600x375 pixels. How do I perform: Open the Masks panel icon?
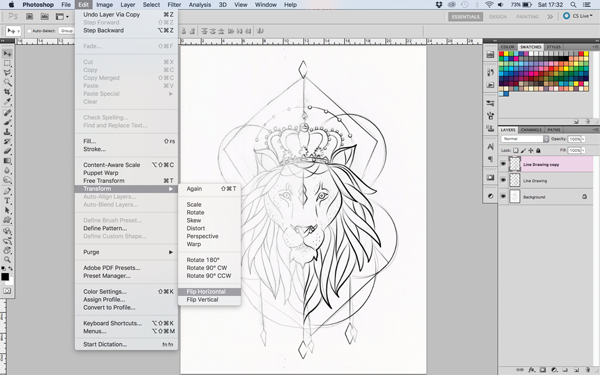tap(490, 178)
